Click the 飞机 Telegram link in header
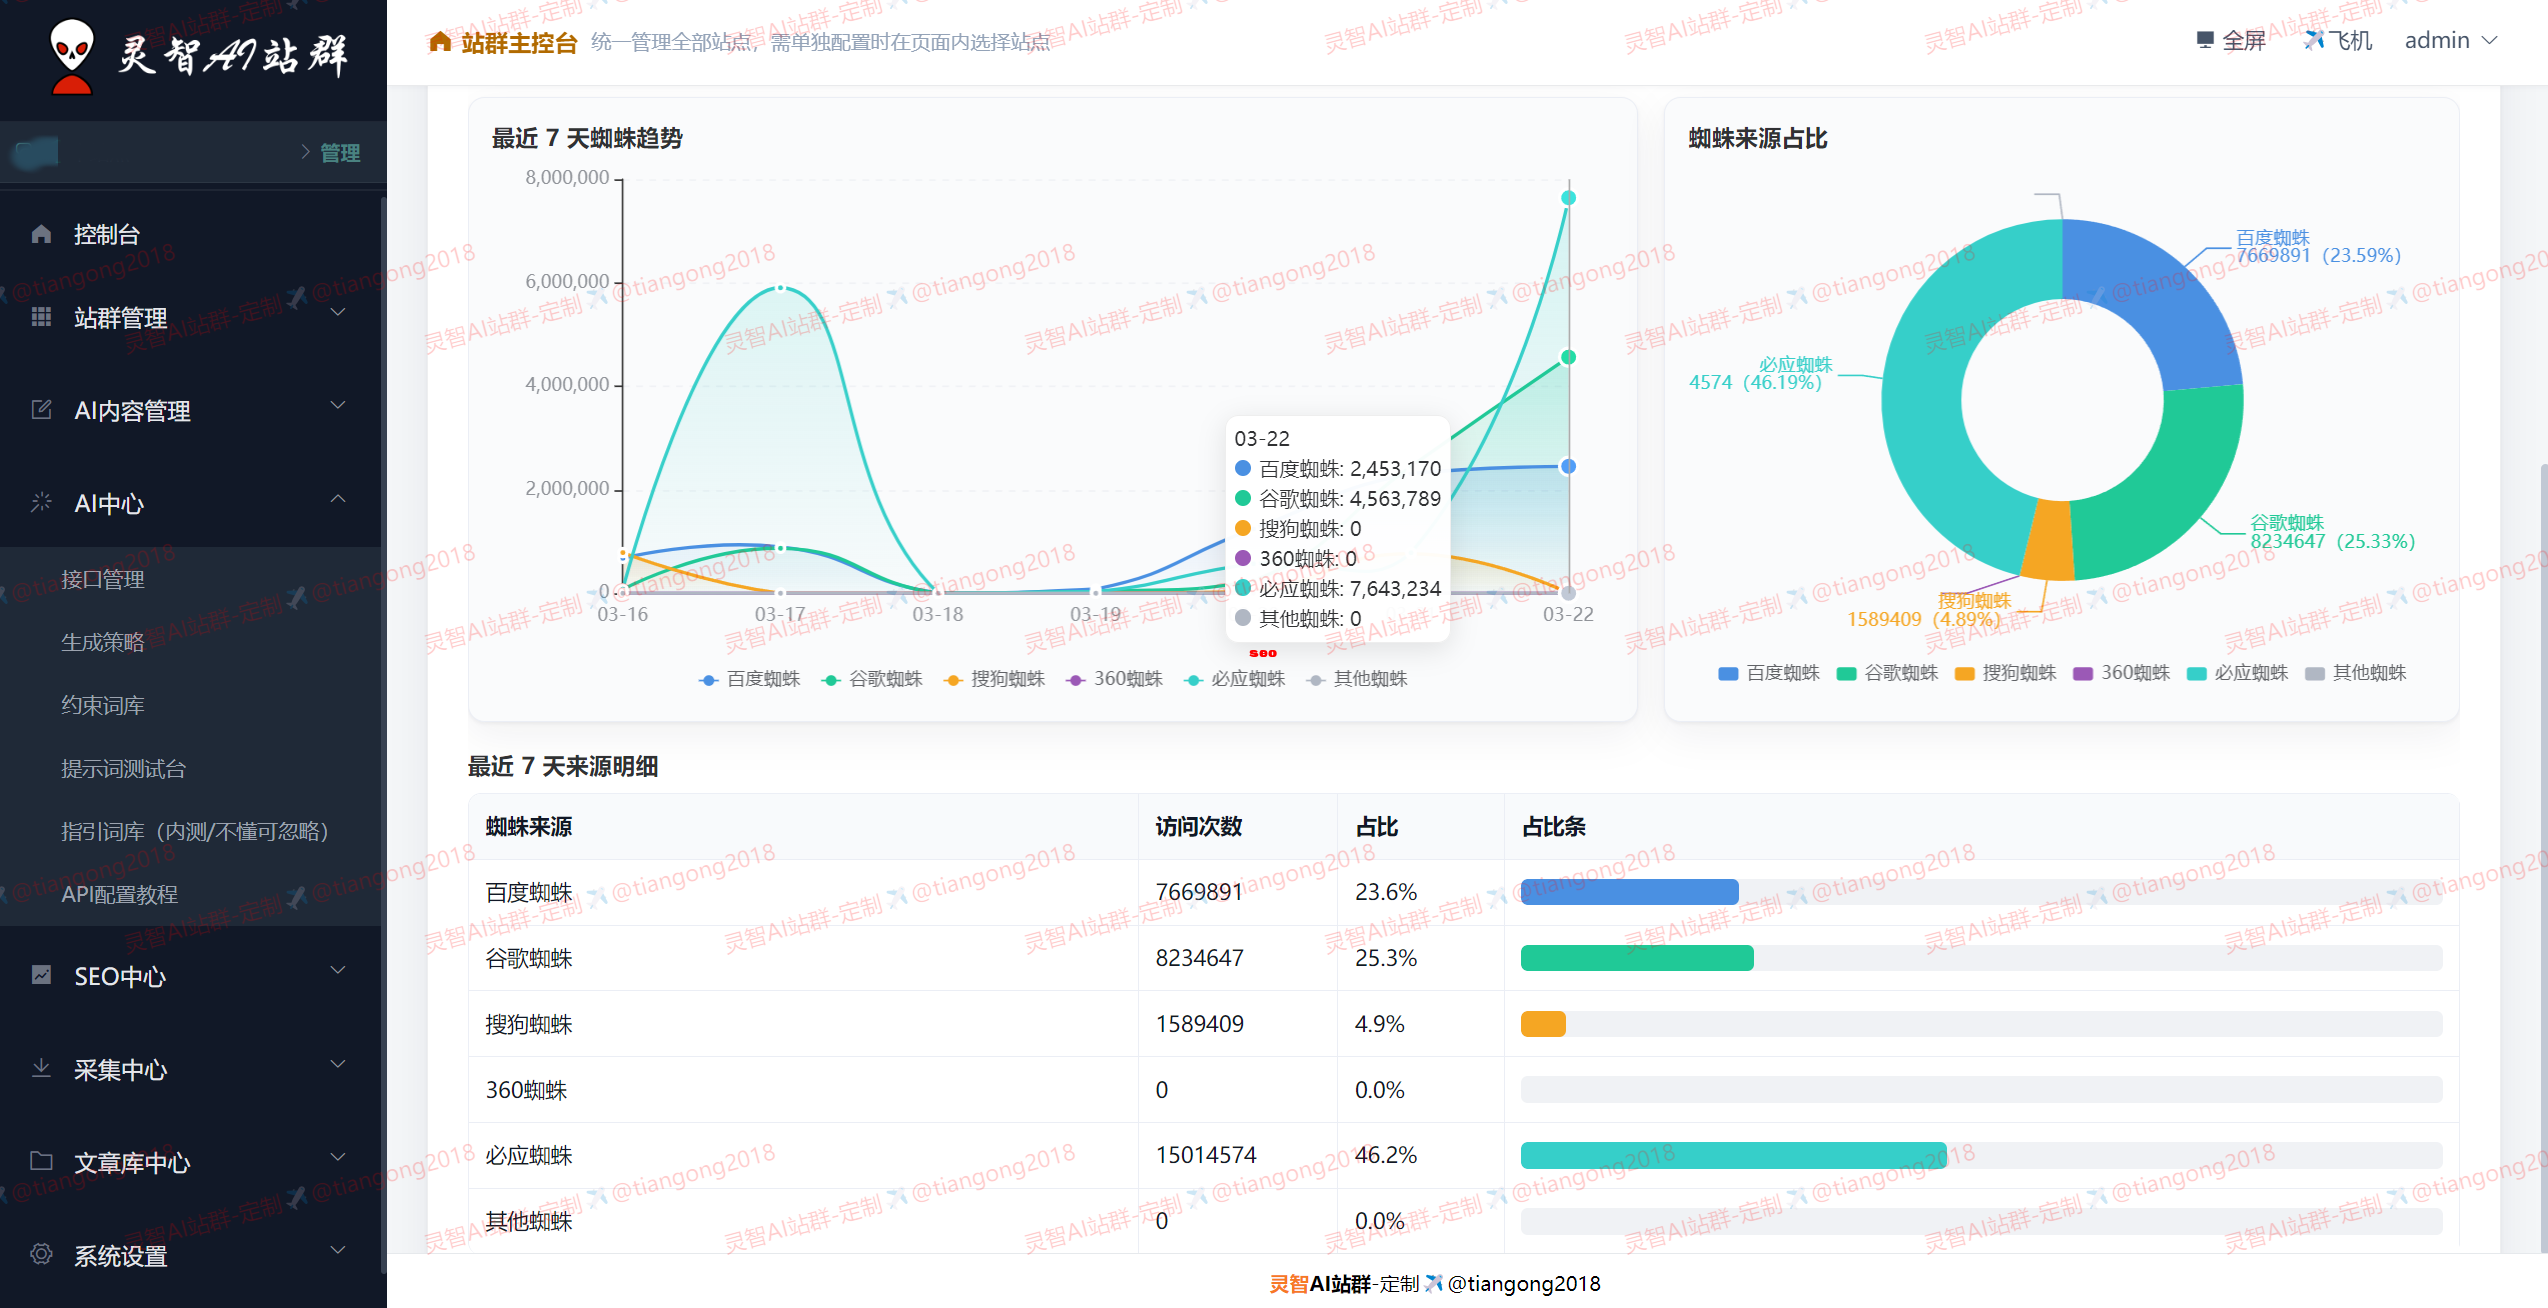Viewport: 2548px width, 1308px height. 2338,40
